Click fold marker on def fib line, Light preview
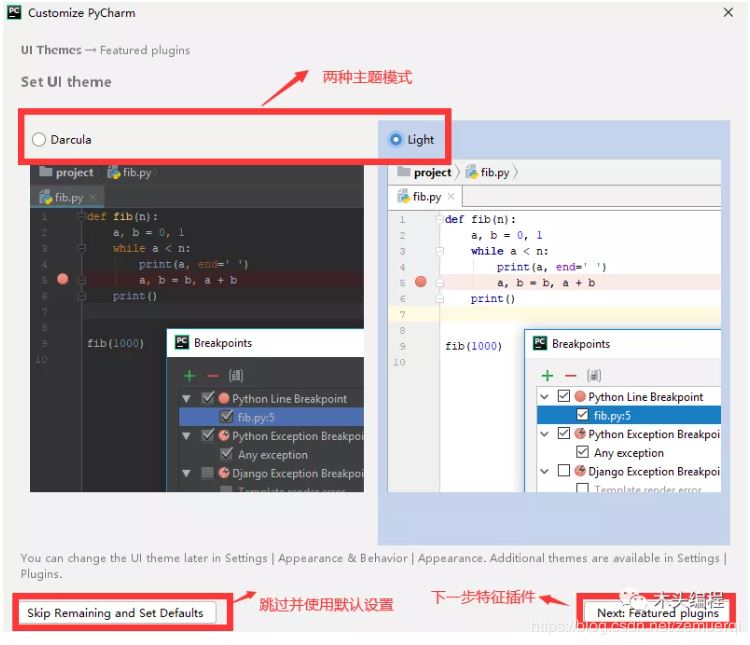The width and height of the screenshot is (750, 645). (440, 219)
